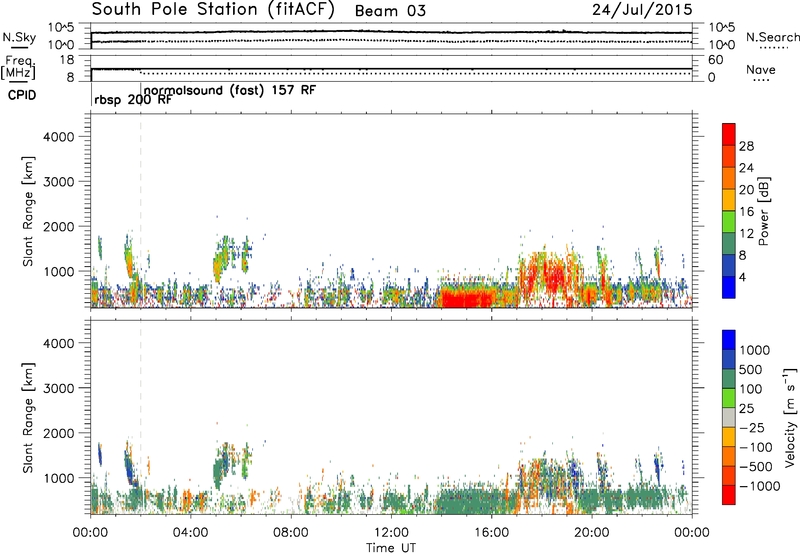Click the CPID row label

[x=22, y=95]
